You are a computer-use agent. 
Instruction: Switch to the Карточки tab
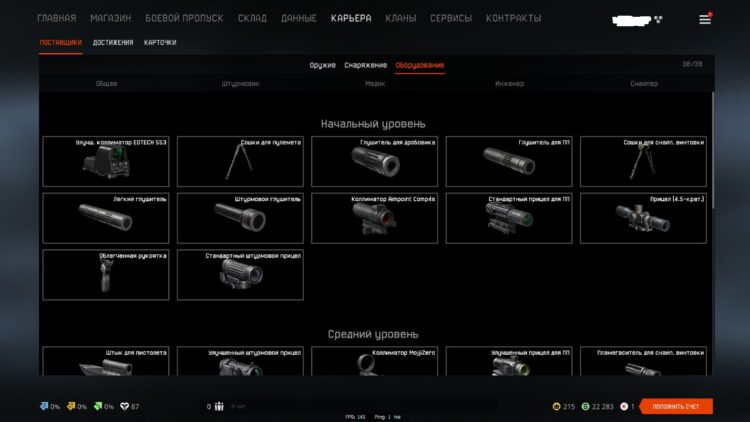[160, 43]
